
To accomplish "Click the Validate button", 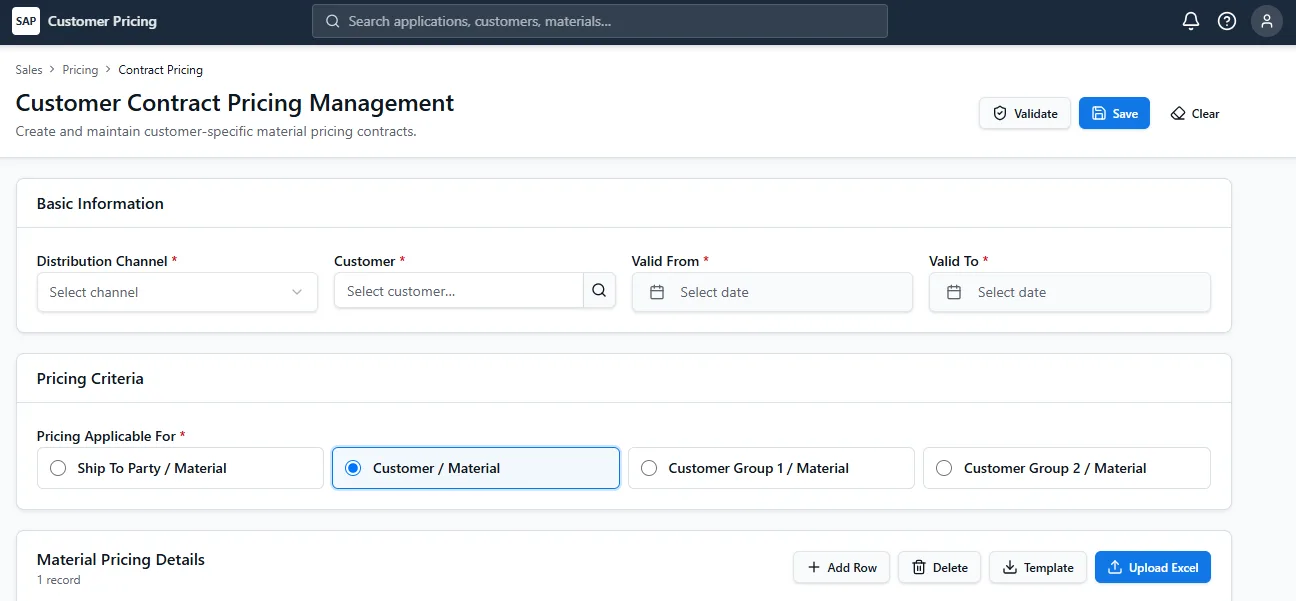I will coord(1025,113).
